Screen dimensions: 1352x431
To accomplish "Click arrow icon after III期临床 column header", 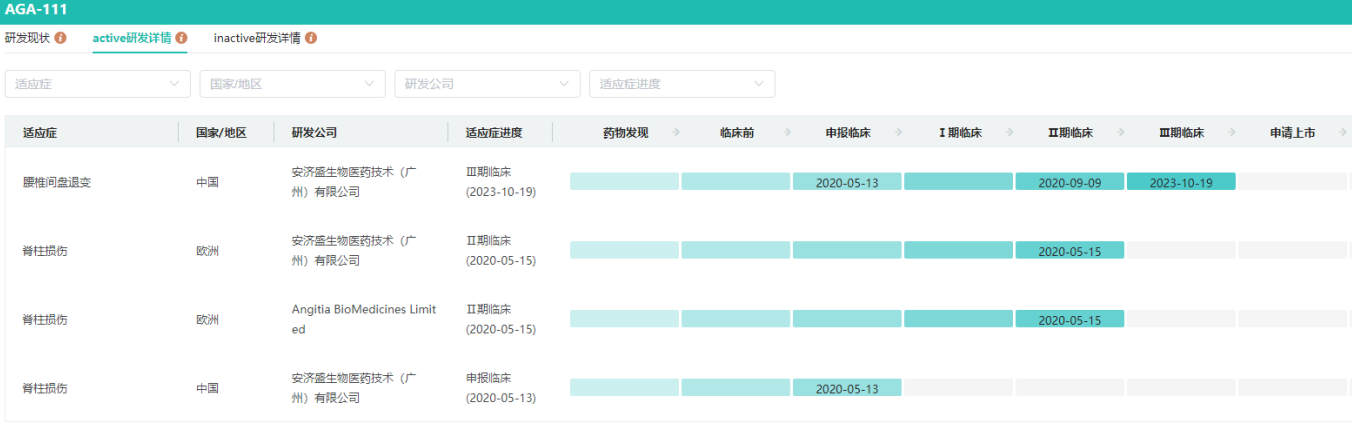I will pyautogui.click(x=1232, y=132).
